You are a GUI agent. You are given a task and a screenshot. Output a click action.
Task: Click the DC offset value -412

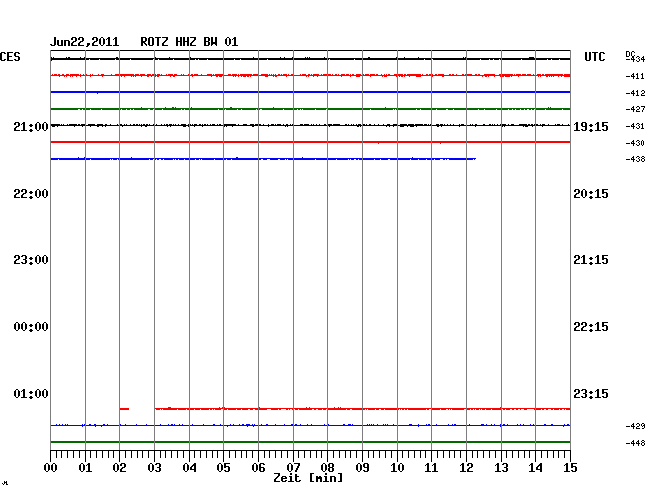point(635,93)
